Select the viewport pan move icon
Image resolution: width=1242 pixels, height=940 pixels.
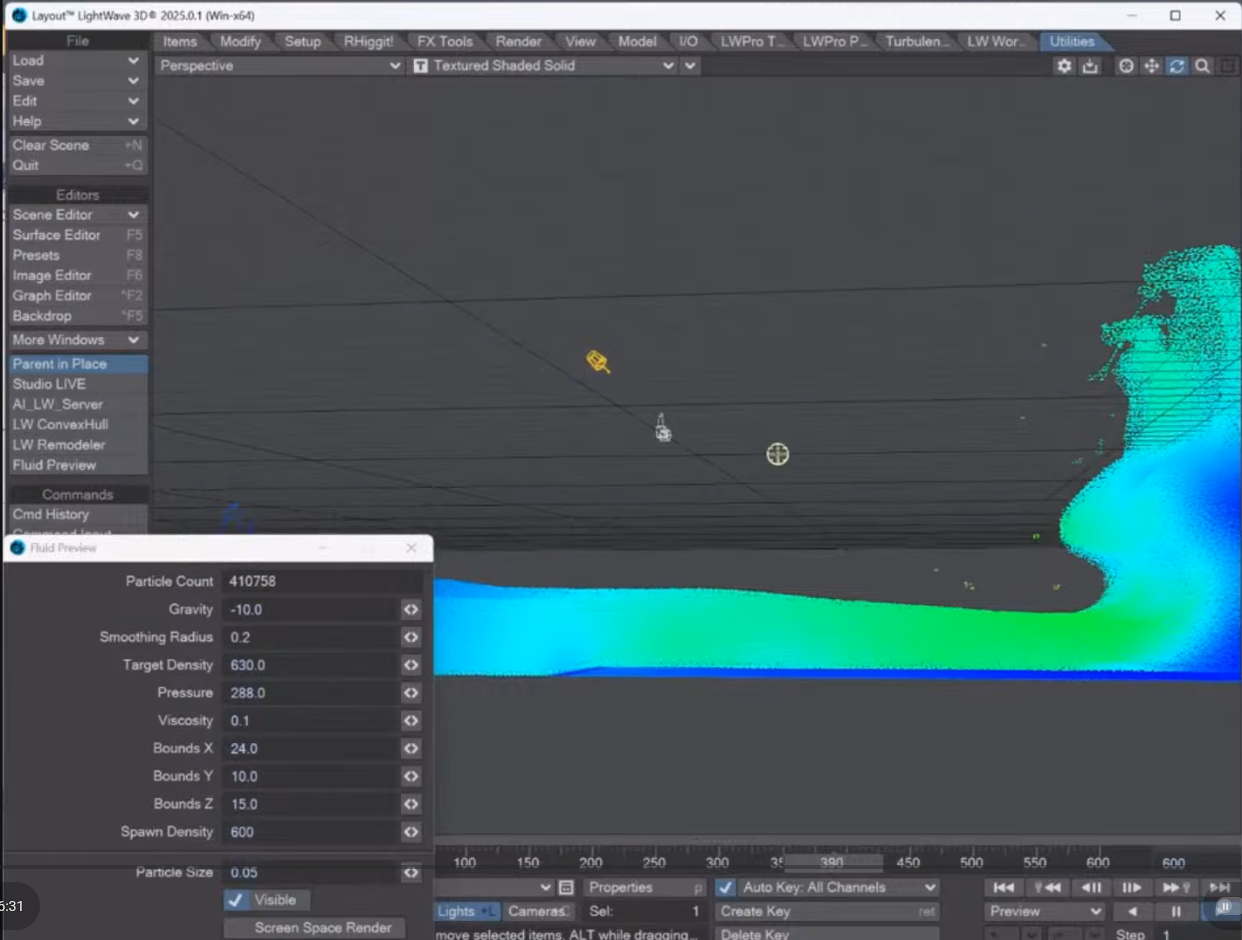1150,66
